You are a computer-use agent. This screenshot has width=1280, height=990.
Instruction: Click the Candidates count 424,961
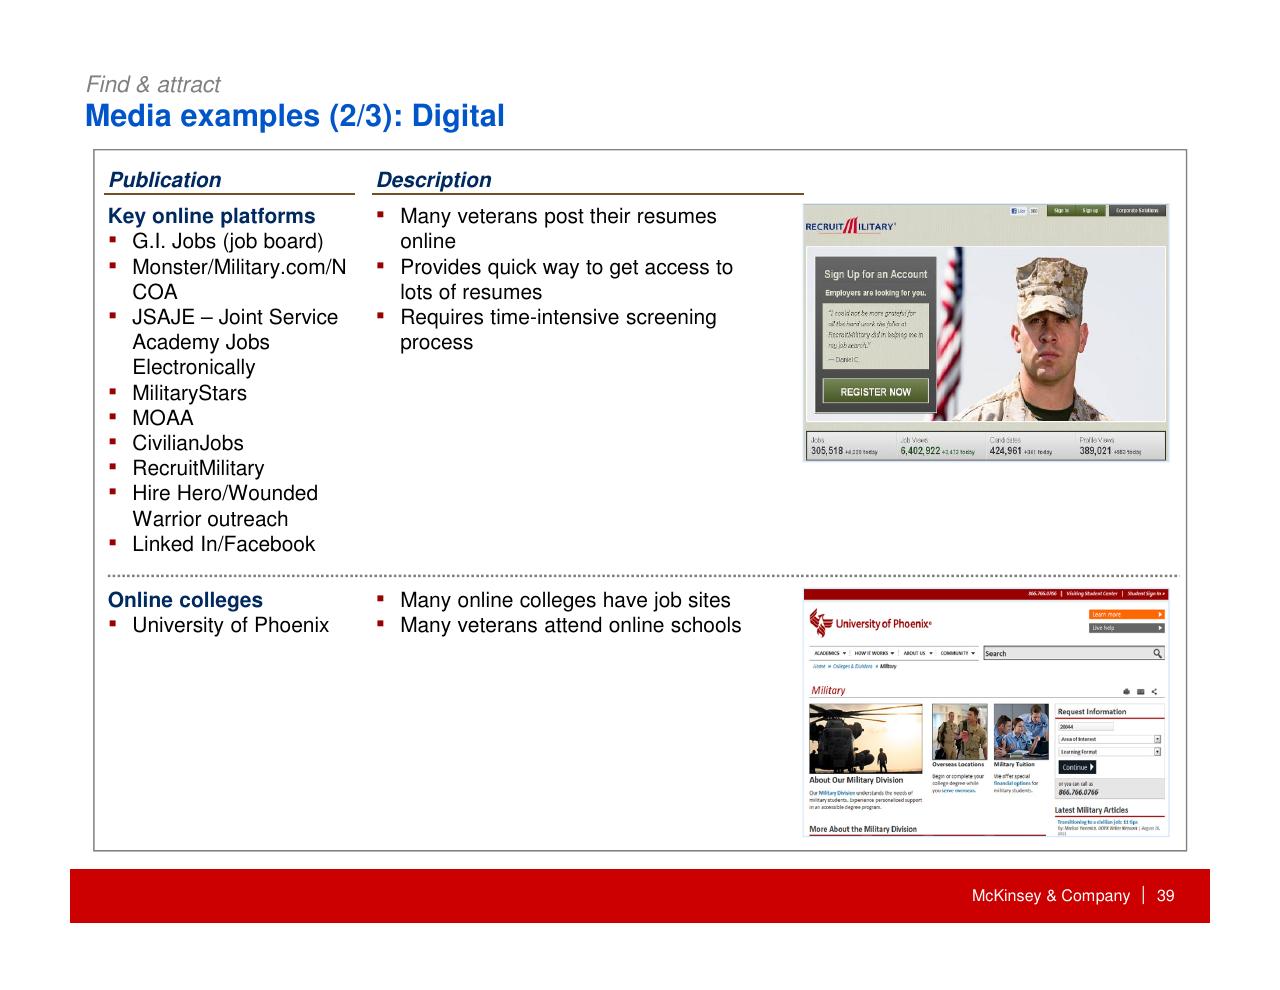point(1005,451)
